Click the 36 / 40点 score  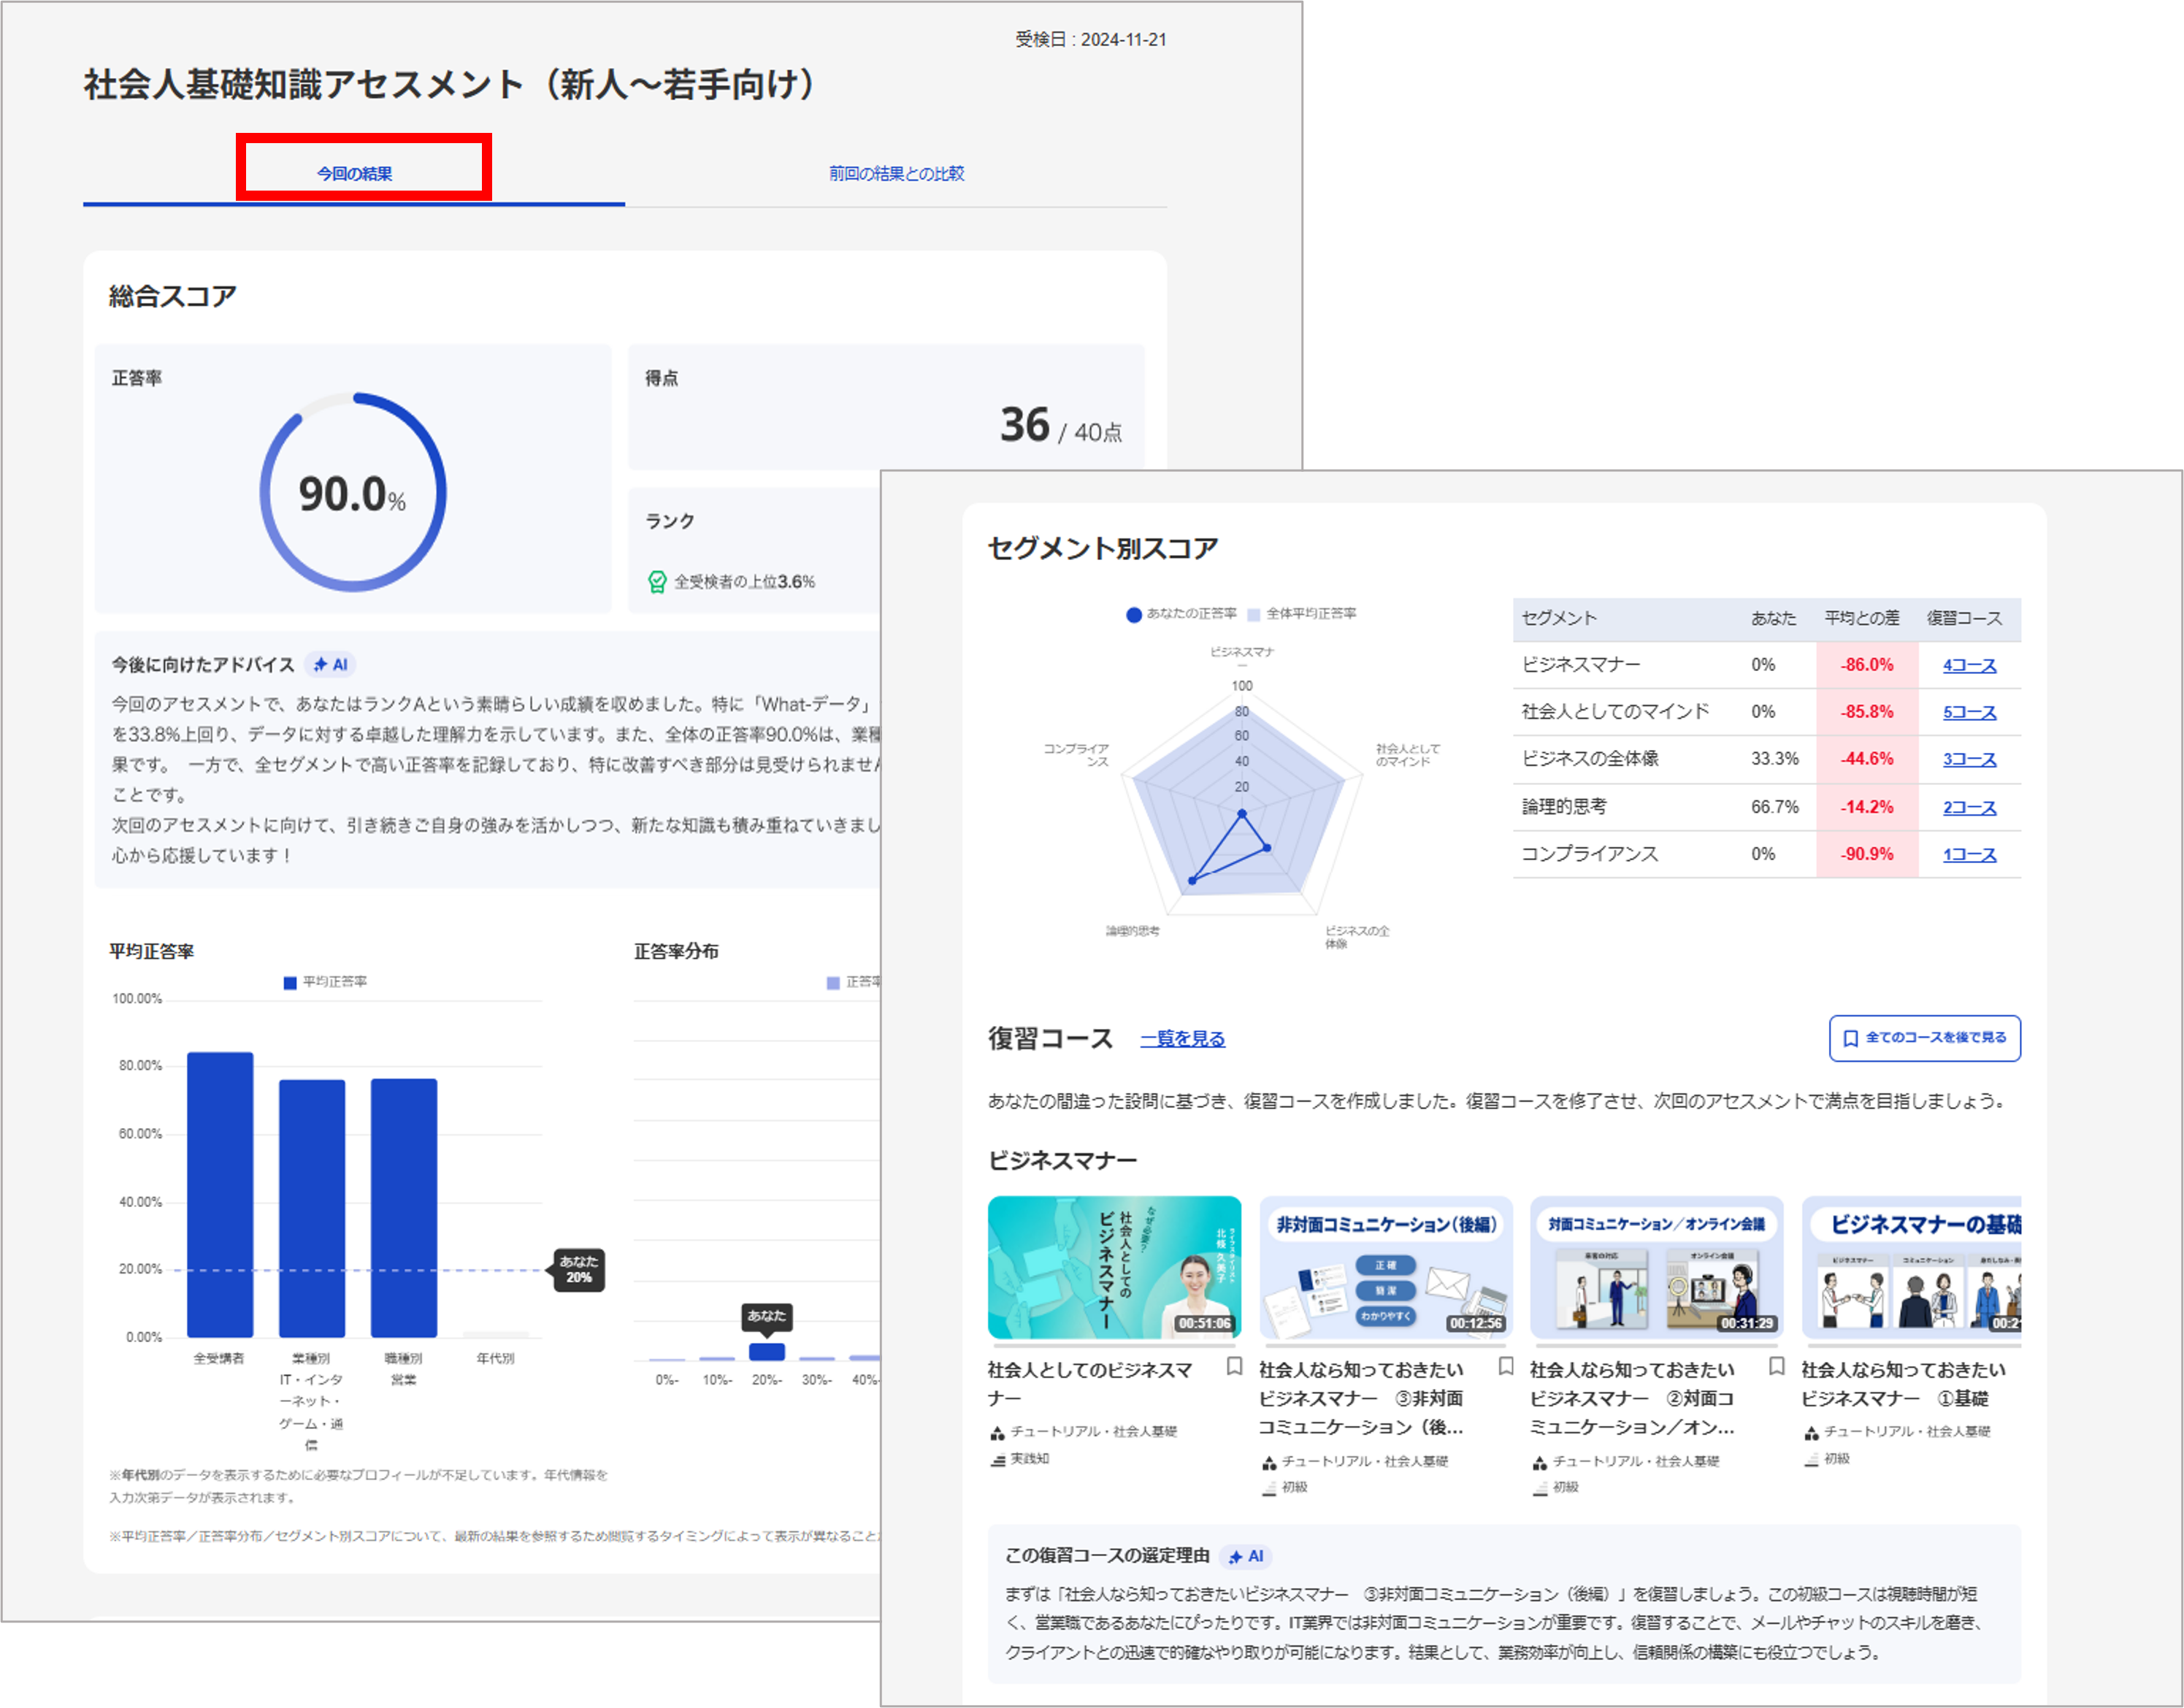[1061, 426]
